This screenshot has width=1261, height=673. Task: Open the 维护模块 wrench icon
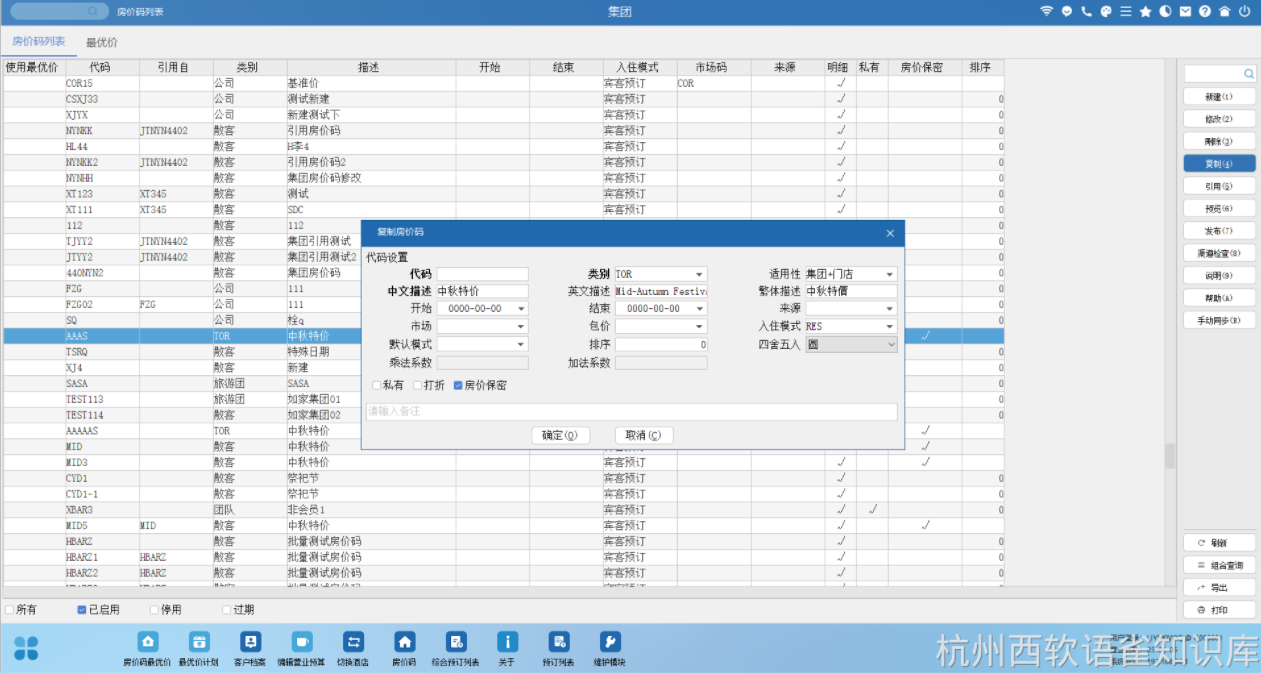click(x=610, y=643)
